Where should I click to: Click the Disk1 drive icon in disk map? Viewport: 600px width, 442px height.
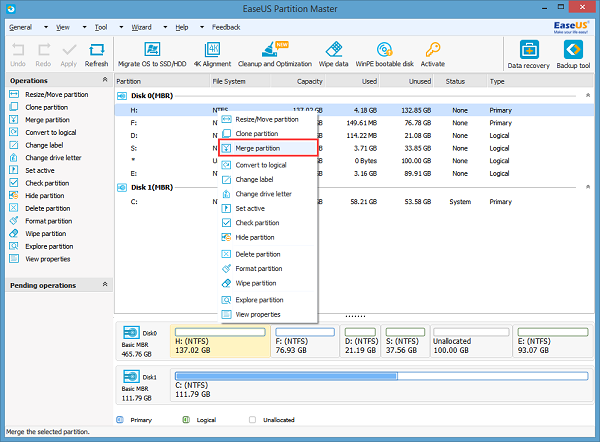[131, 376]
